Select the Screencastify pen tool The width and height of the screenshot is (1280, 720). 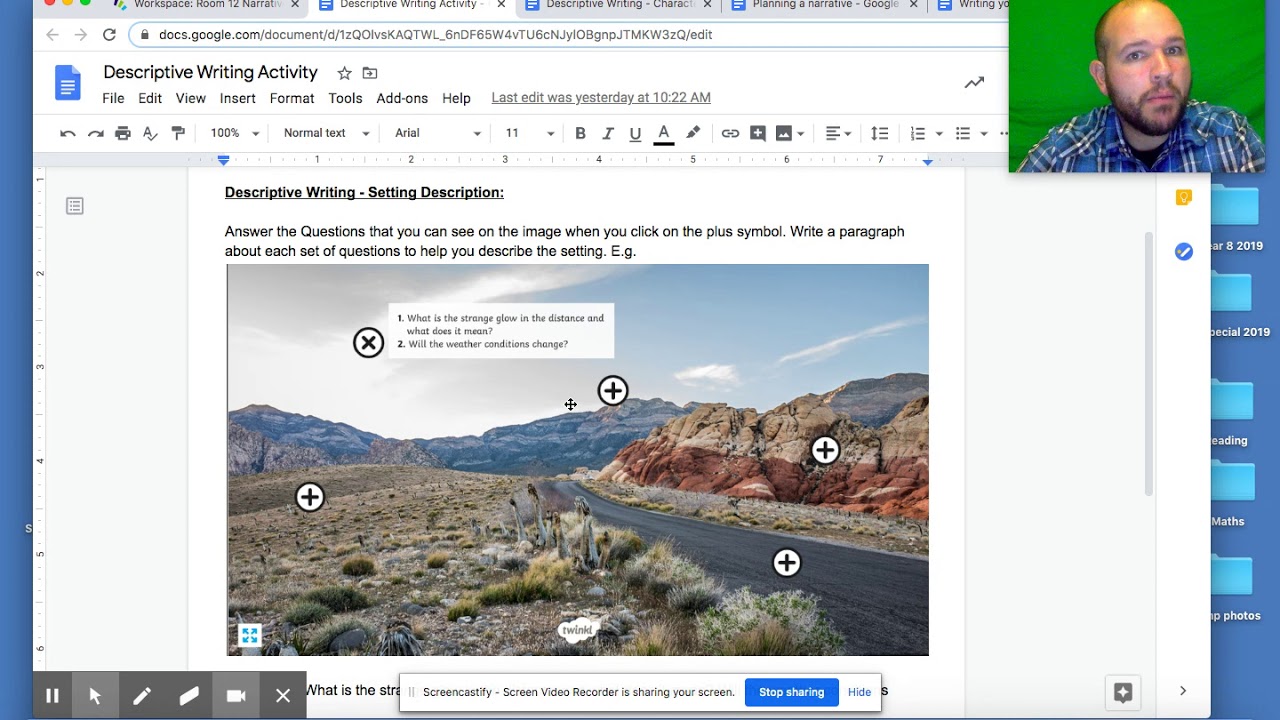pos(142,696)
